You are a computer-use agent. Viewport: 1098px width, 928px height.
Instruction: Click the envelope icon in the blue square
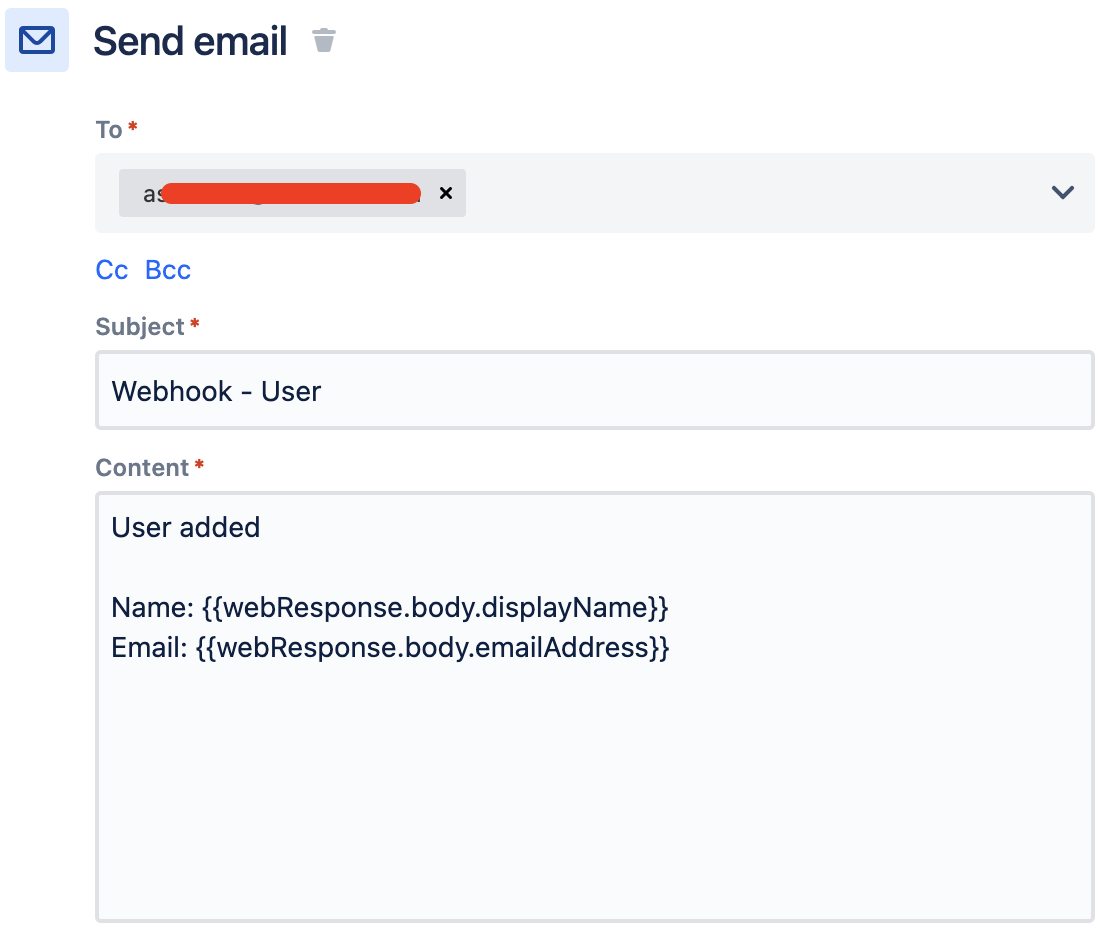pyautogui.click(x=36, y=40)
